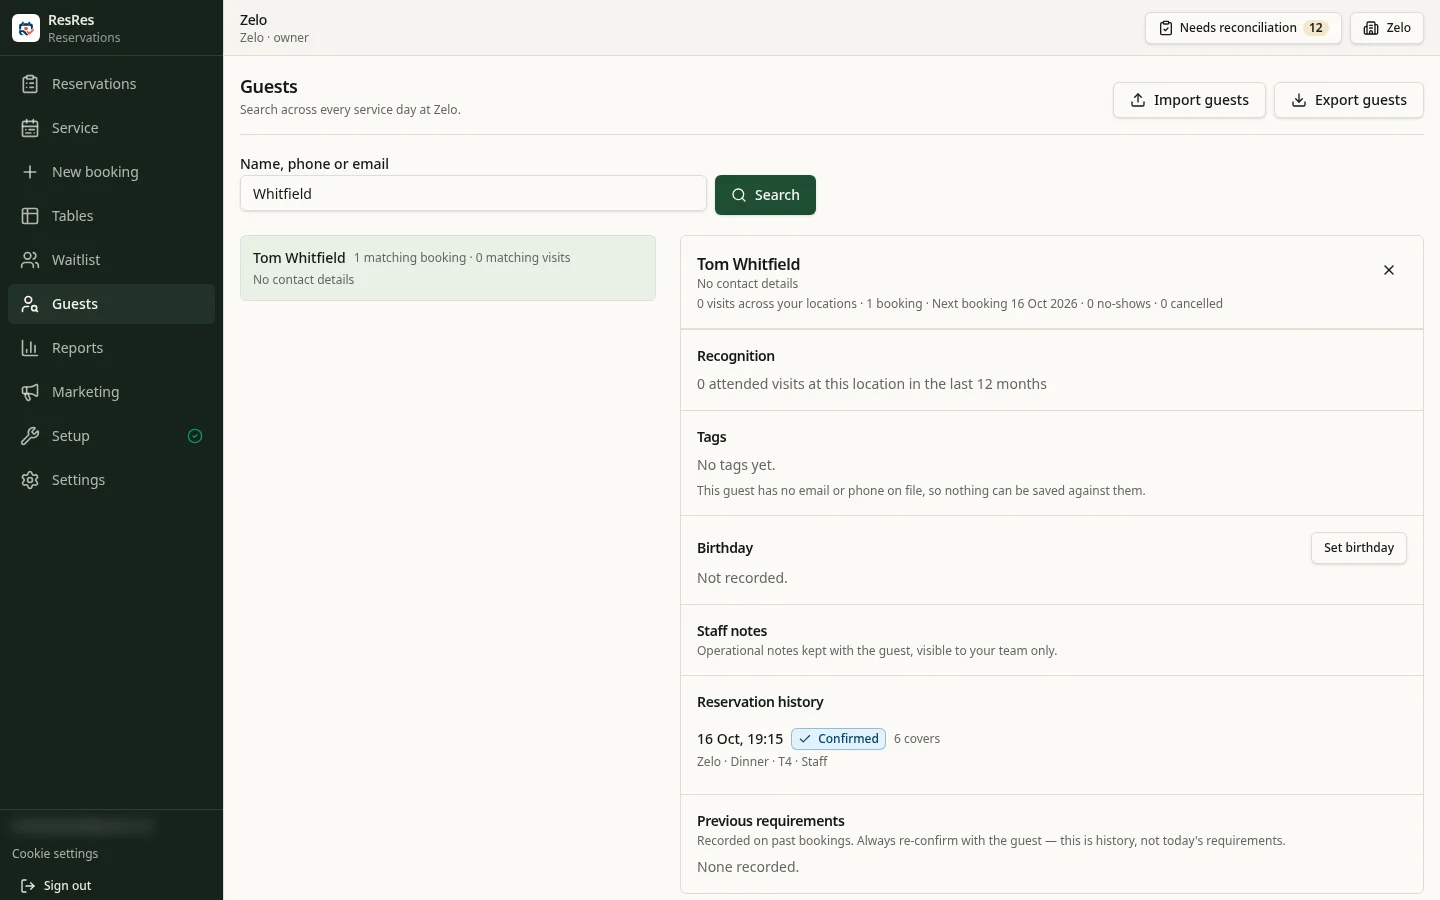This screenshot has width=1440, height=900.
Task: Click the Zelo location button
Action: (x=1387, y=28)
